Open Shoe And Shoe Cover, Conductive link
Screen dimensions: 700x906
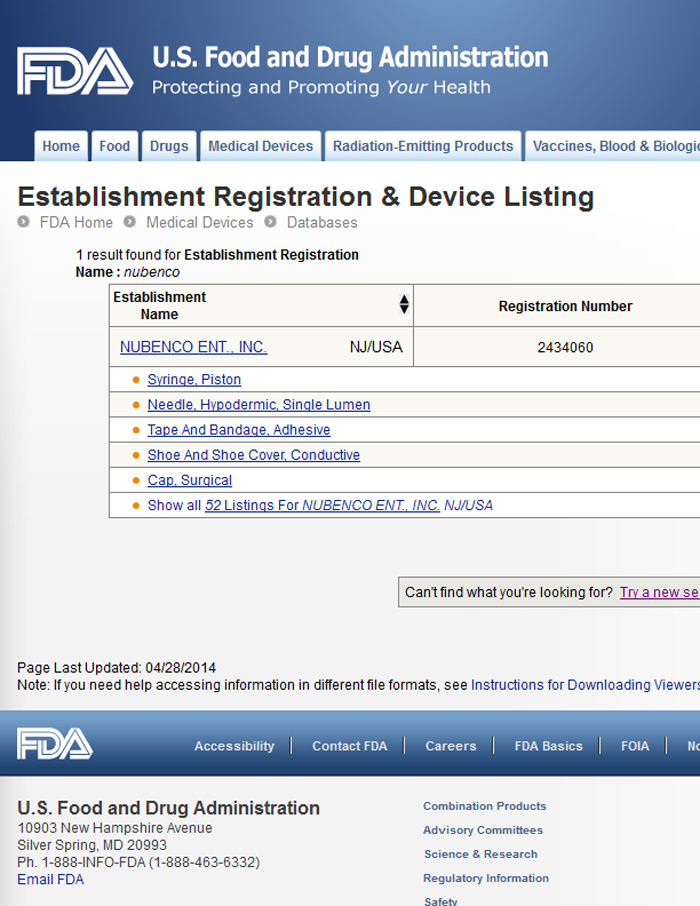[254, 455]
